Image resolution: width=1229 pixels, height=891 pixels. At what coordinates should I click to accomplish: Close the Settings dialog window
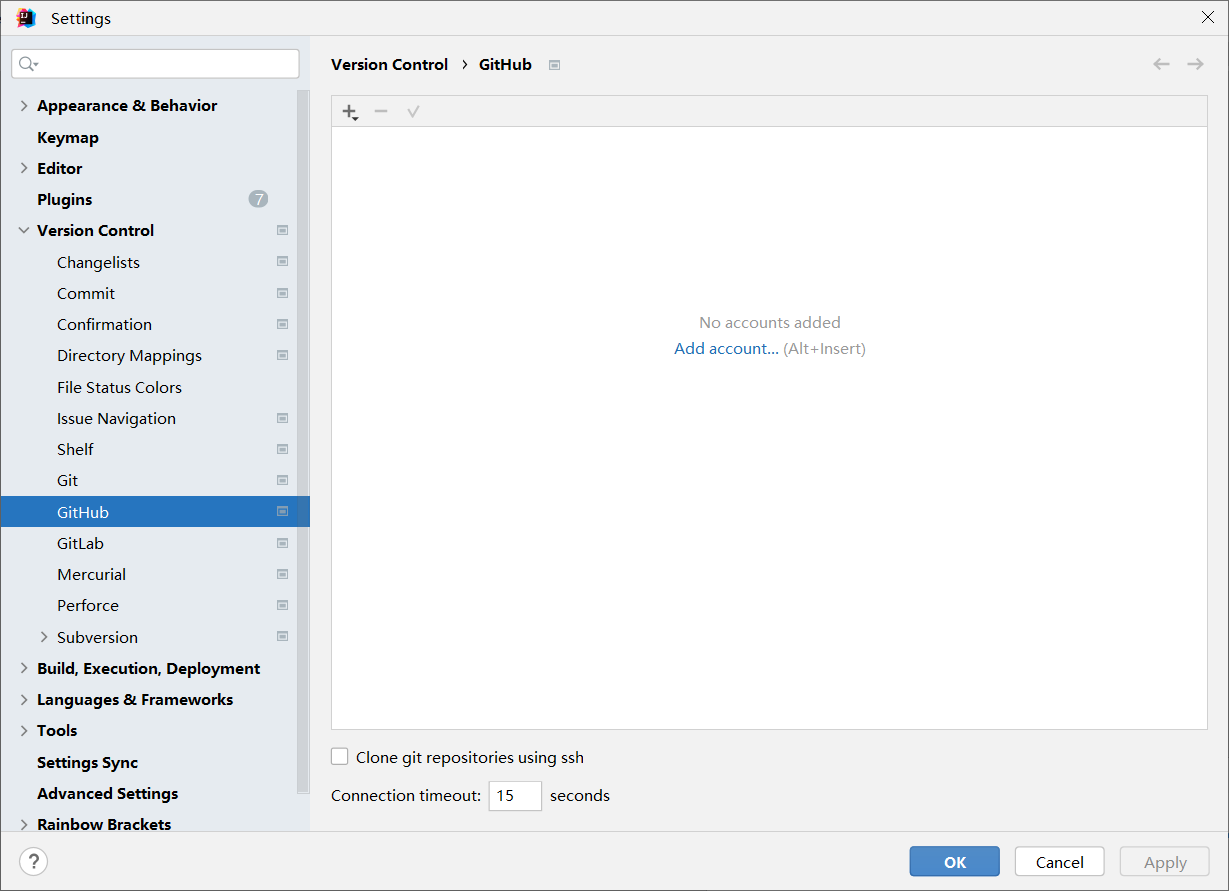tap(1207, 17)
